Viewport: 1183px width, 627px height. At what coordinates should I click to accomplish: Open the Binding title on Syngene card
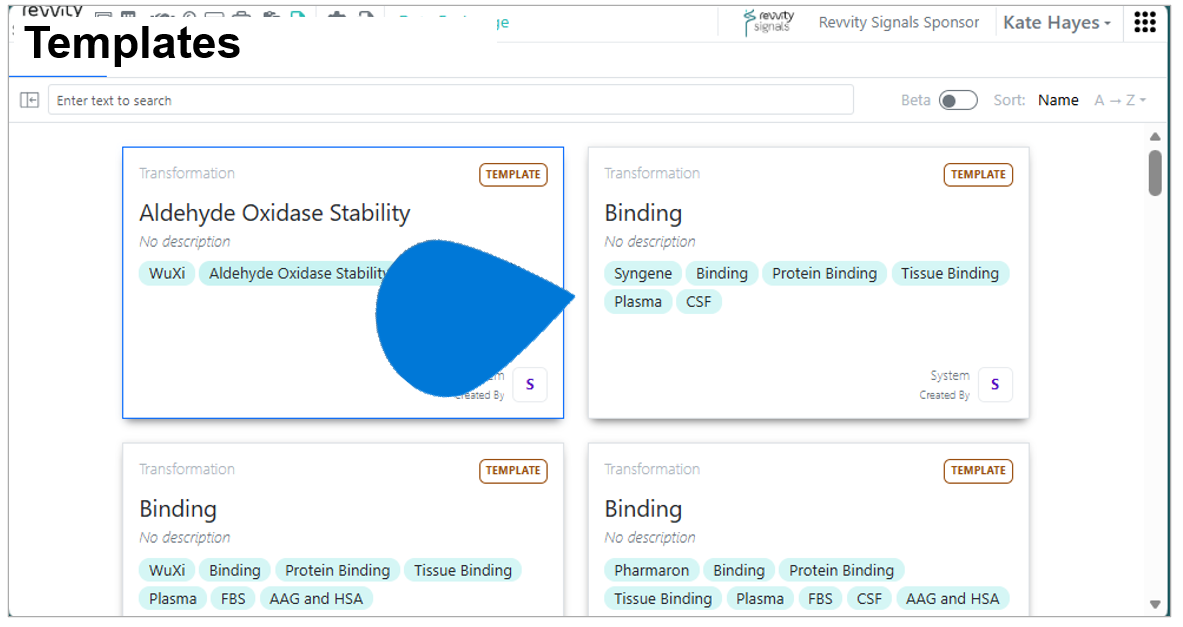pyautogui.click(x=643, y=214)
